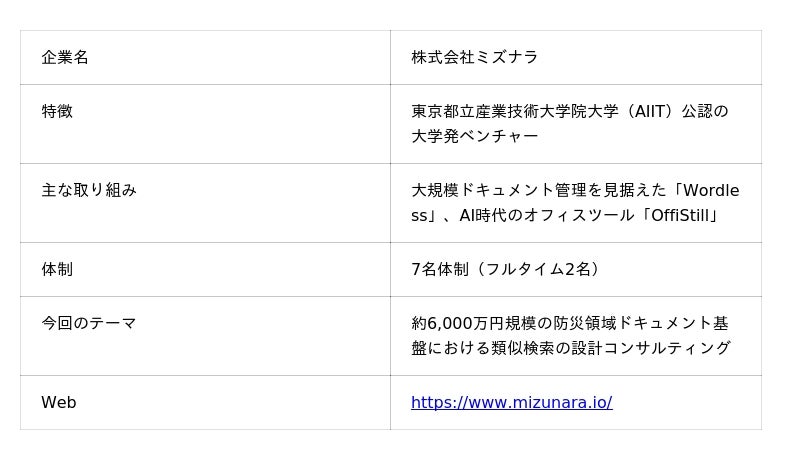Click the フルタイム2名 text in parentheses
The height and width of the screenshot is (460, 800).
click(x=539, y=270)
